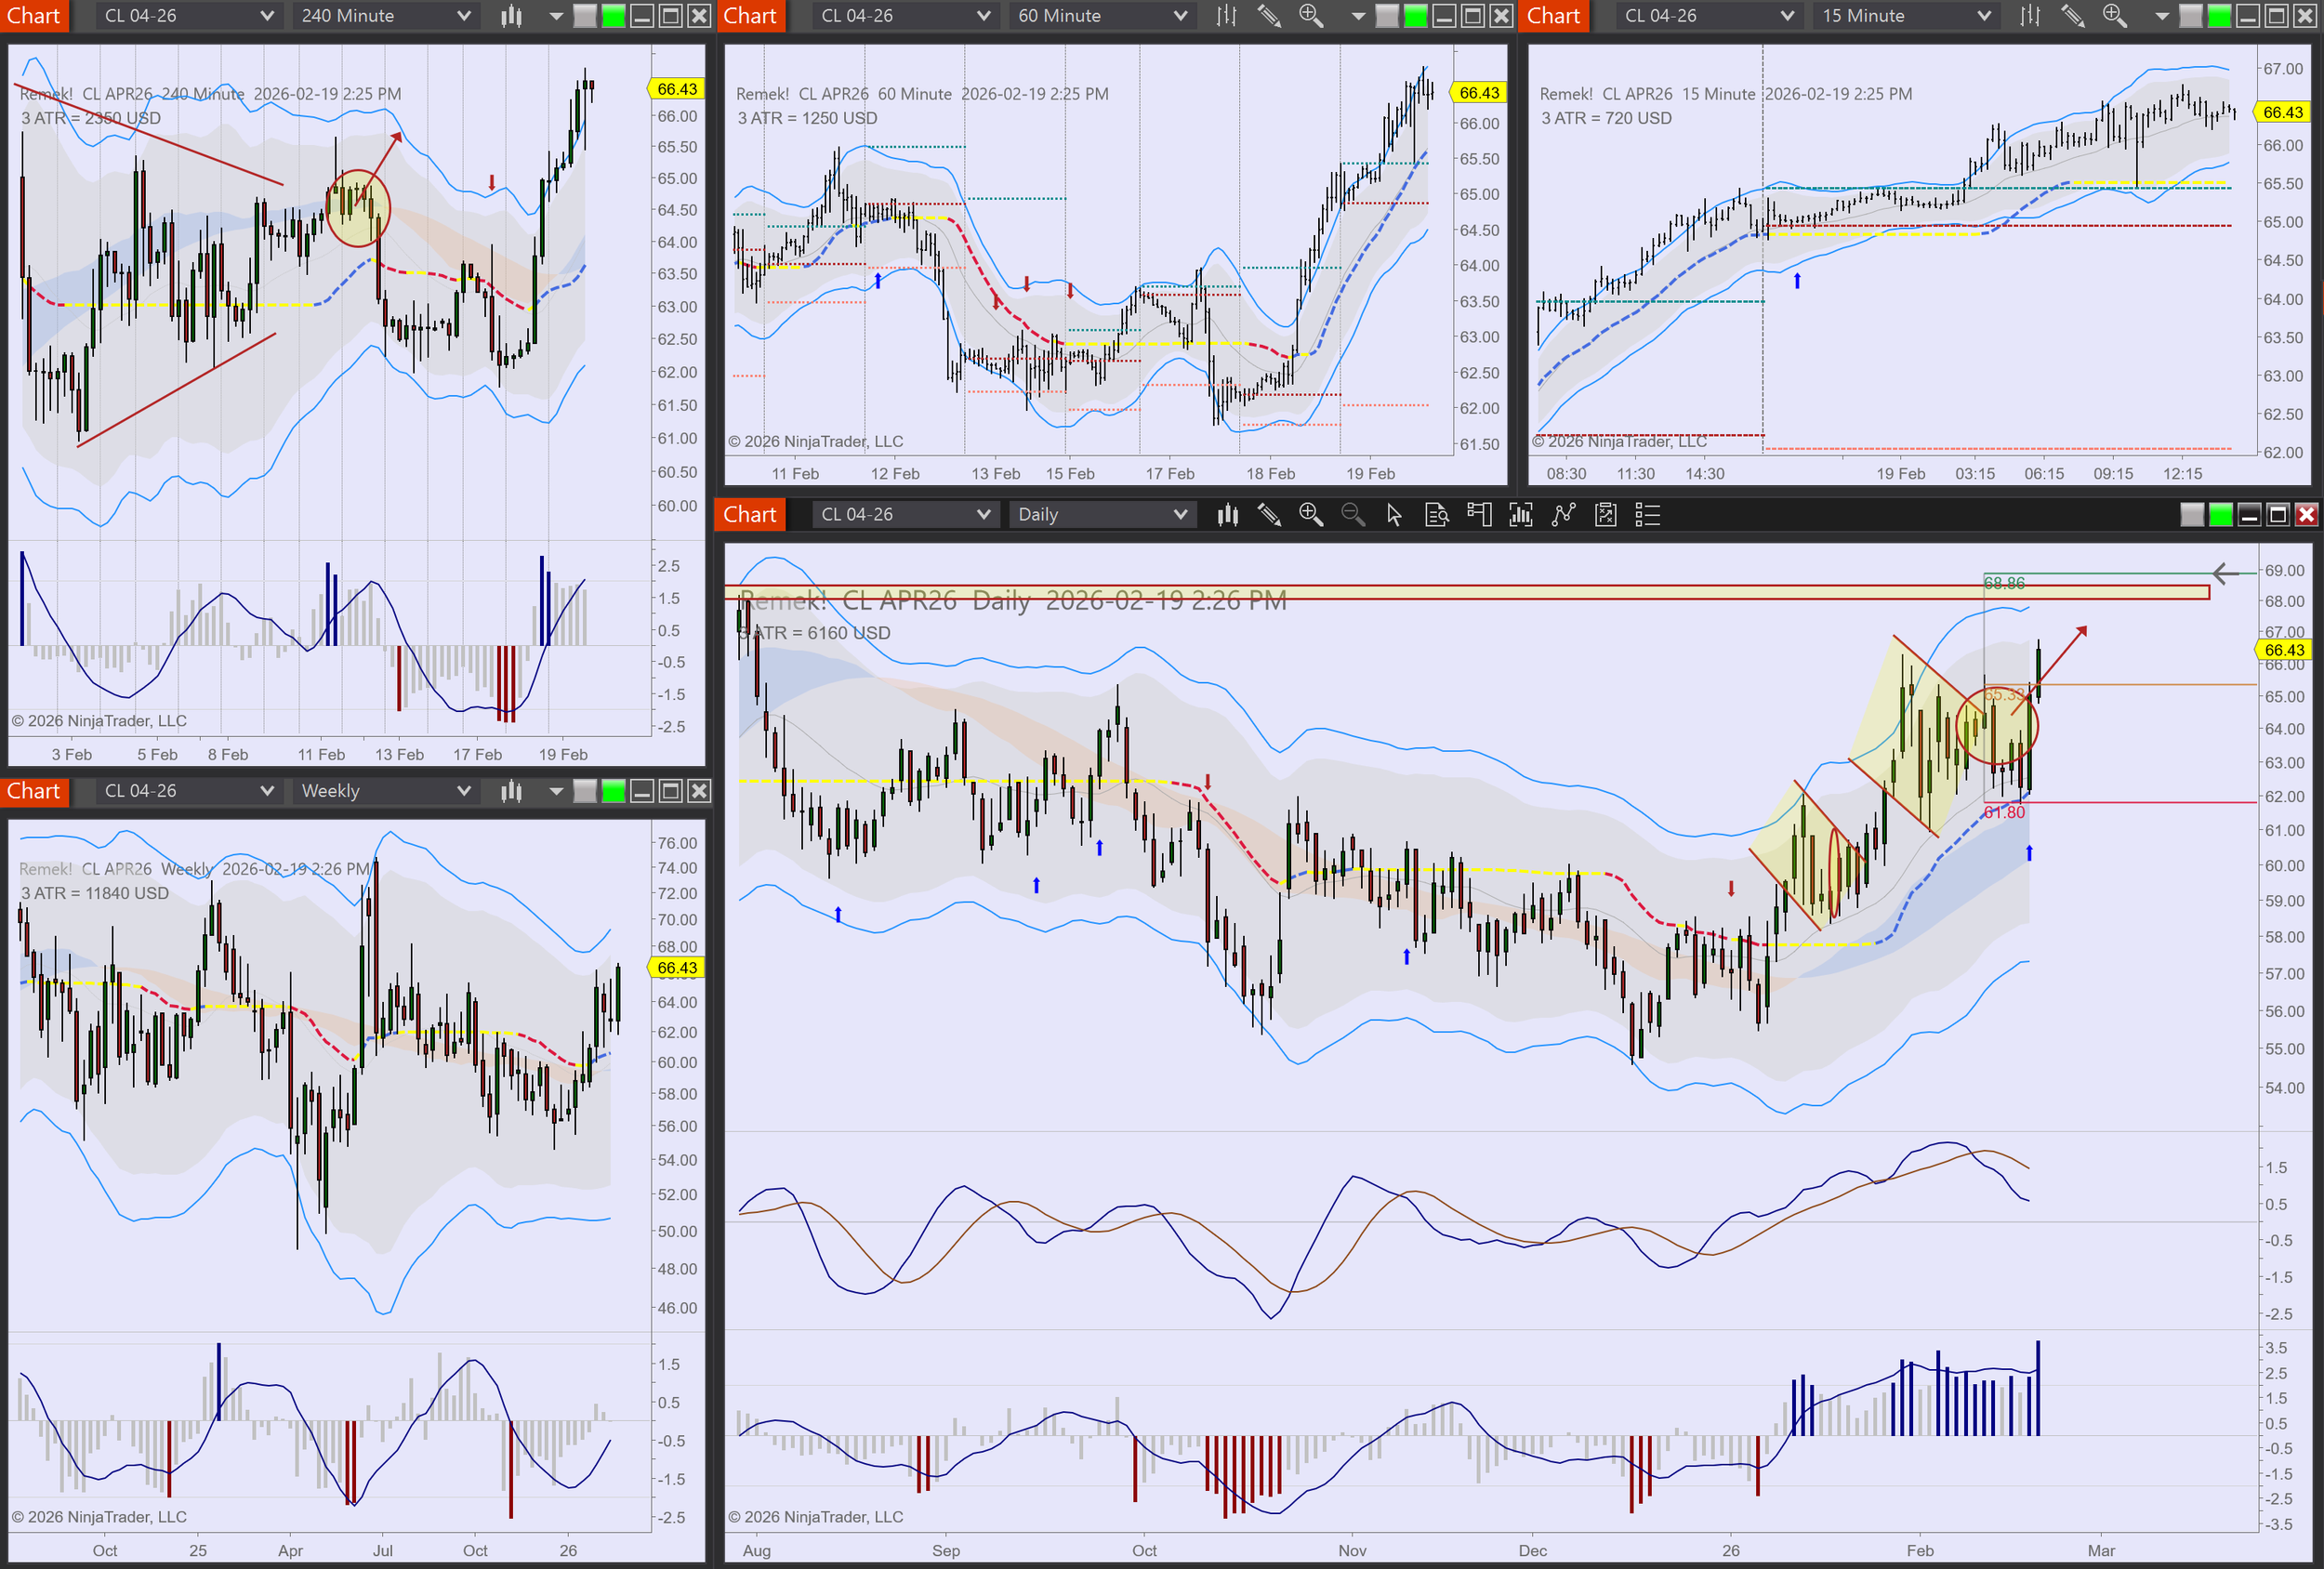Expand toolbar overflow arrow on 15 Minute chart
2324x1569 pixels.
(x=2161, y=16)
